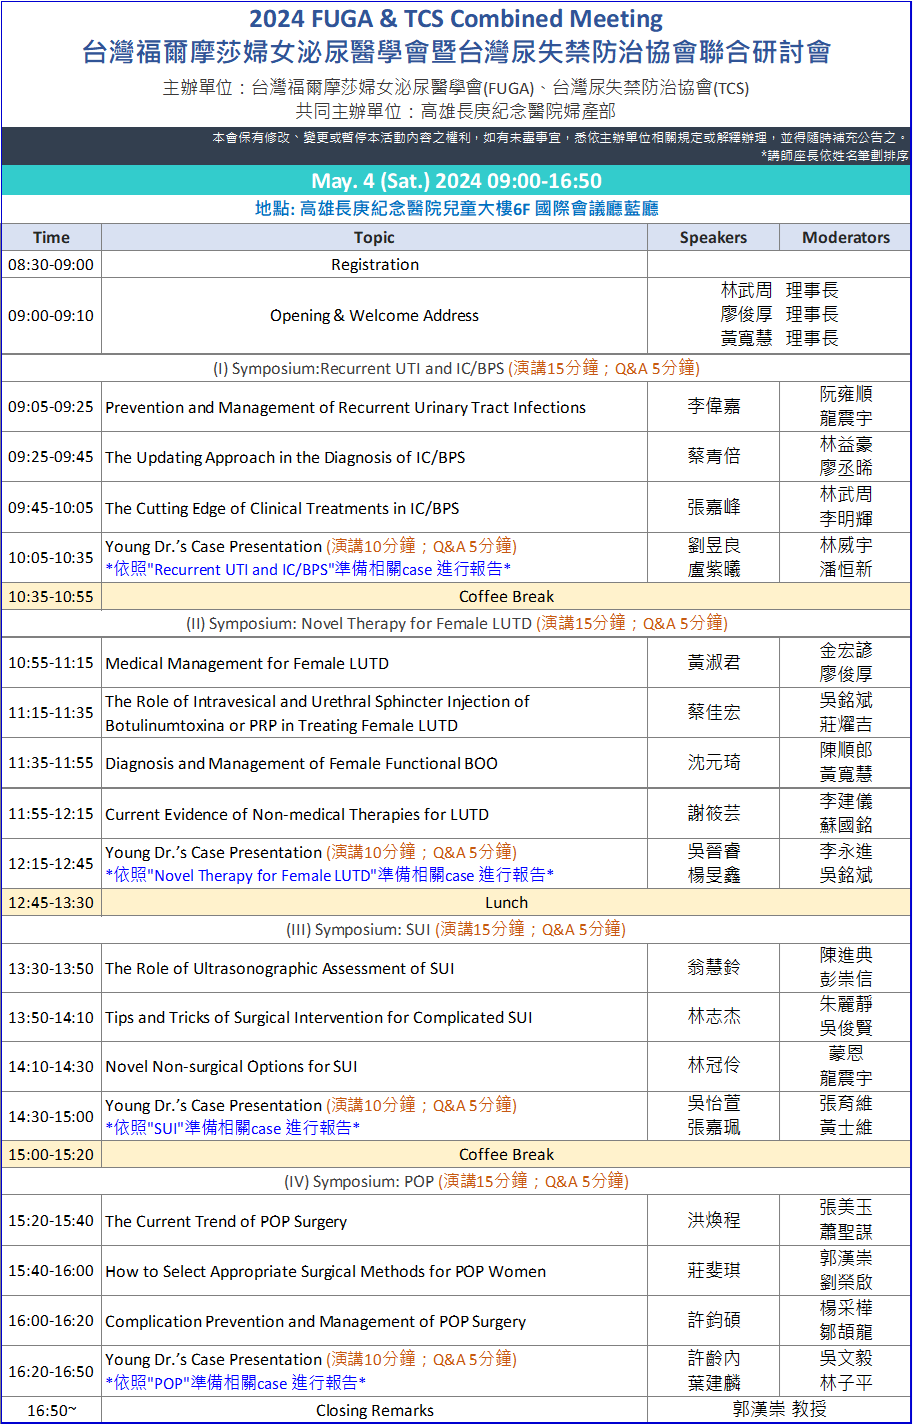Select 'Opening & Welcome Address' cell

pos(374,316)
